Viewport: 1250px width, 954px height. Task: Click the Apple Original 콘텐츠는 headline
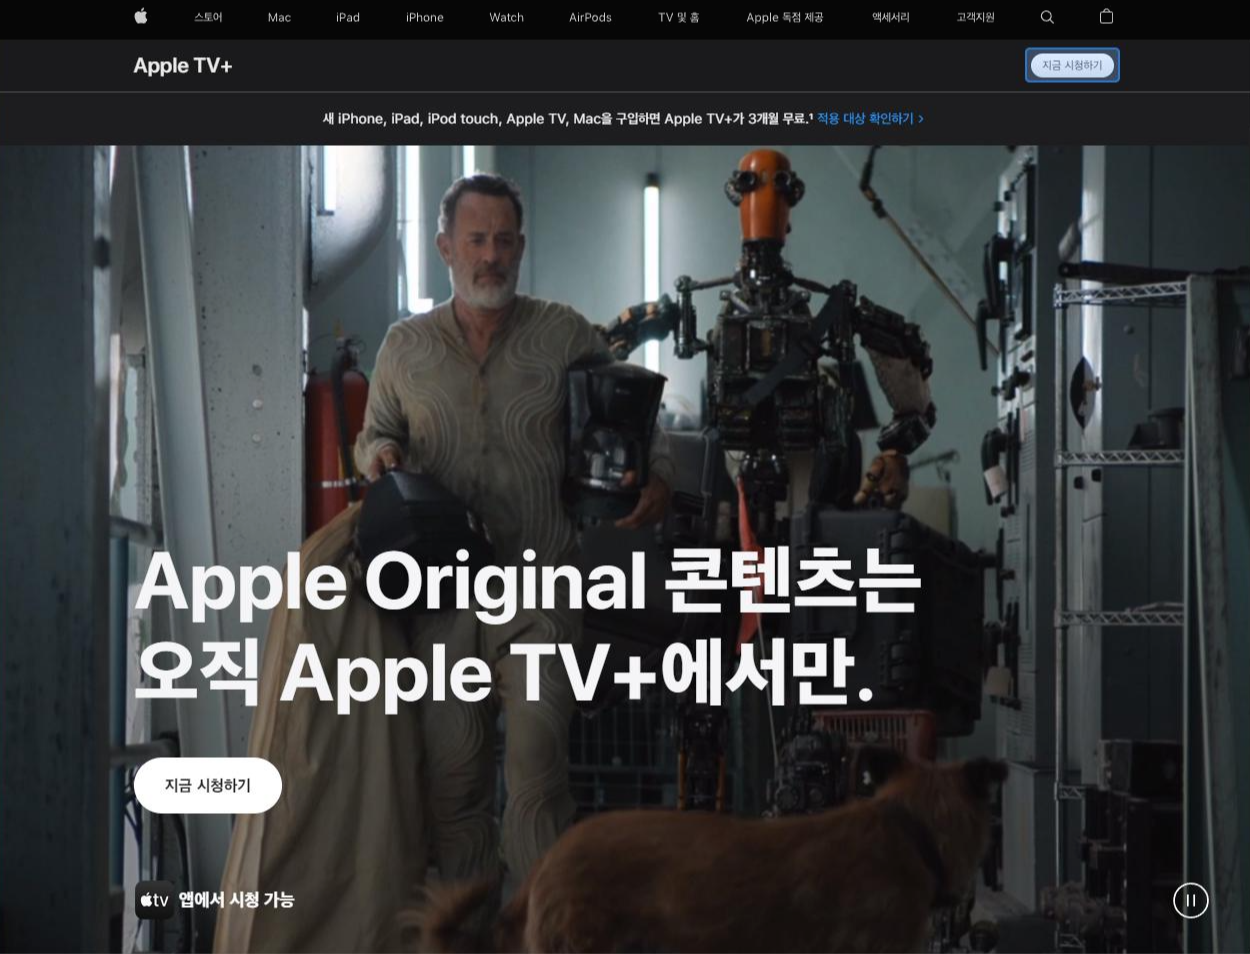[527, 581]
